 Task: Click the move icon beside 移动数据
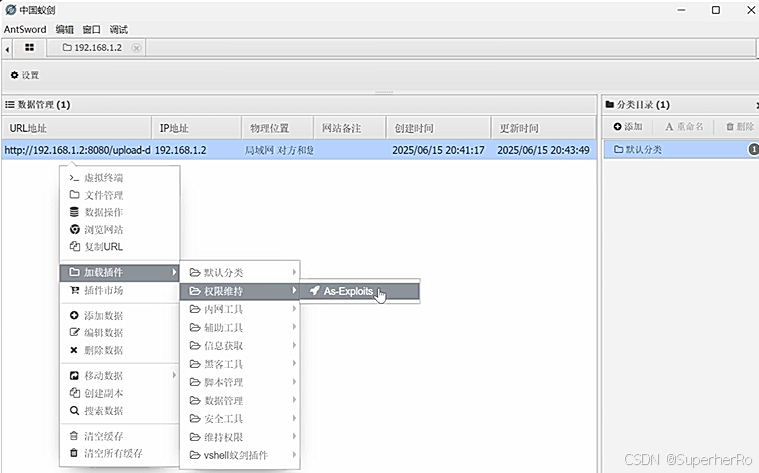(74, 376)
